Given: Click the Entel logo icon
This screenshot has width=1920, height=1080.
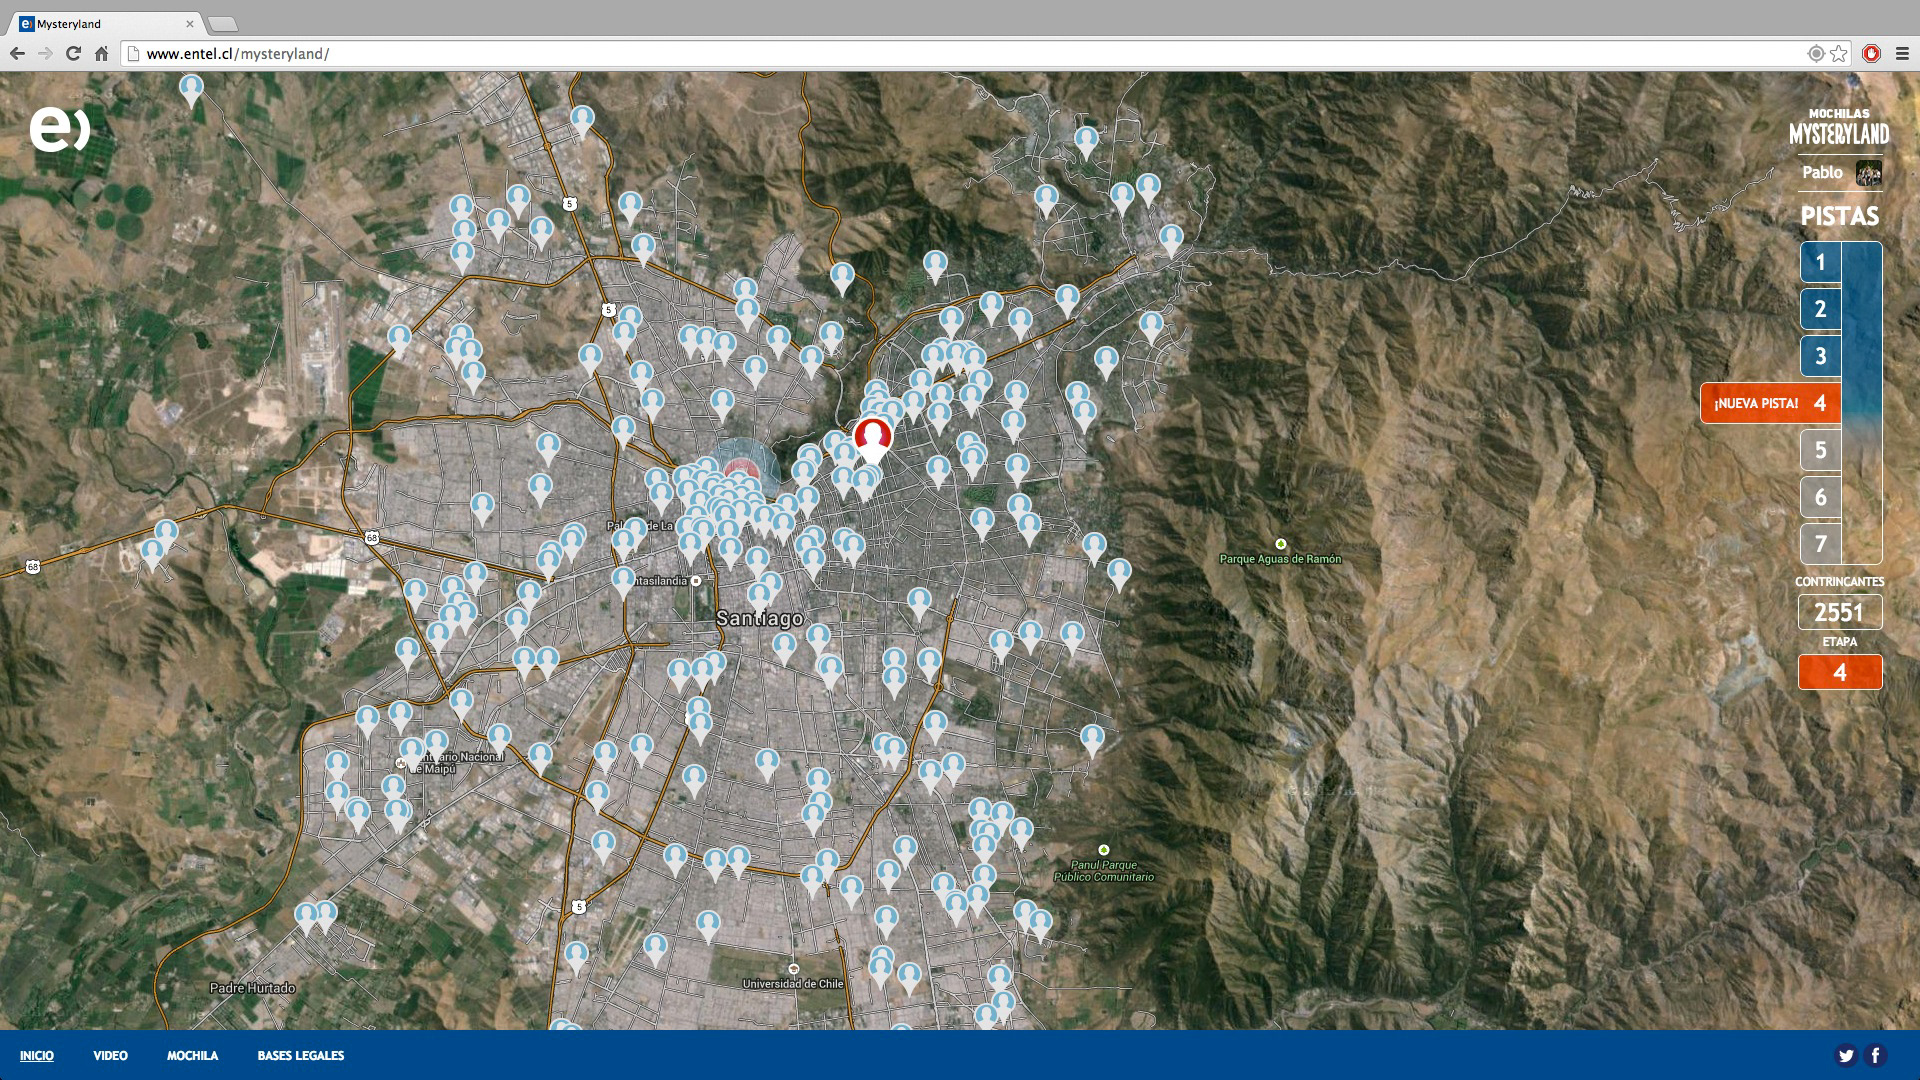Looking at the screenshot, I should pos(59,129).
